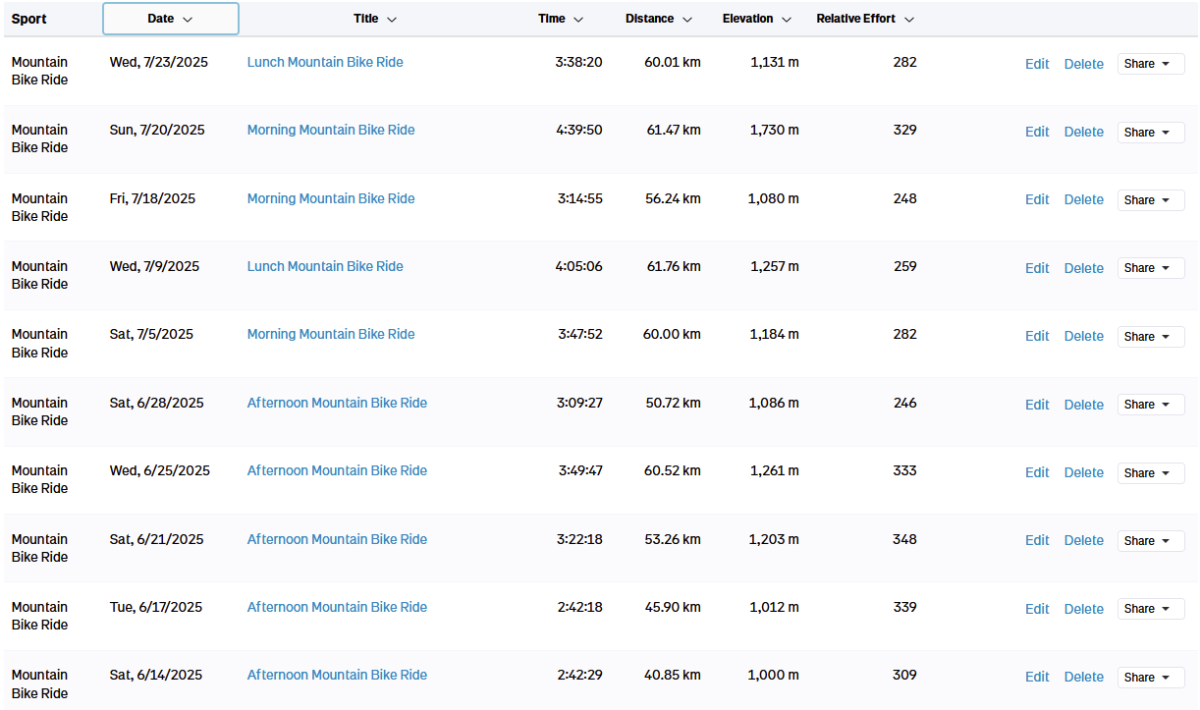Select the distance 50.72 km
Screen dimensions: 1200x710
[674, 403]
